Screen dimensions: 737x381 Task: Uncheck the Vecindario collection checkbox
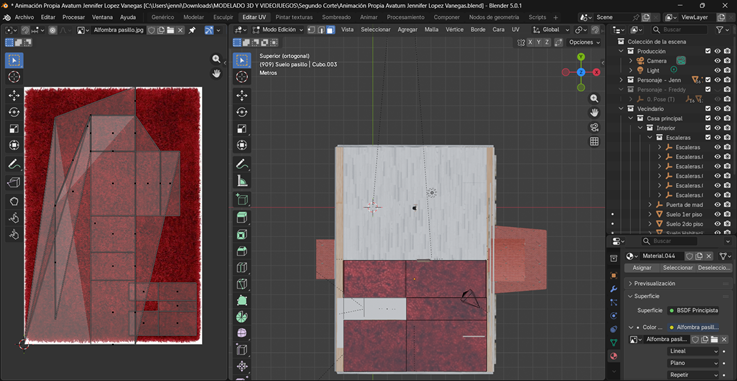coord(708,109)
